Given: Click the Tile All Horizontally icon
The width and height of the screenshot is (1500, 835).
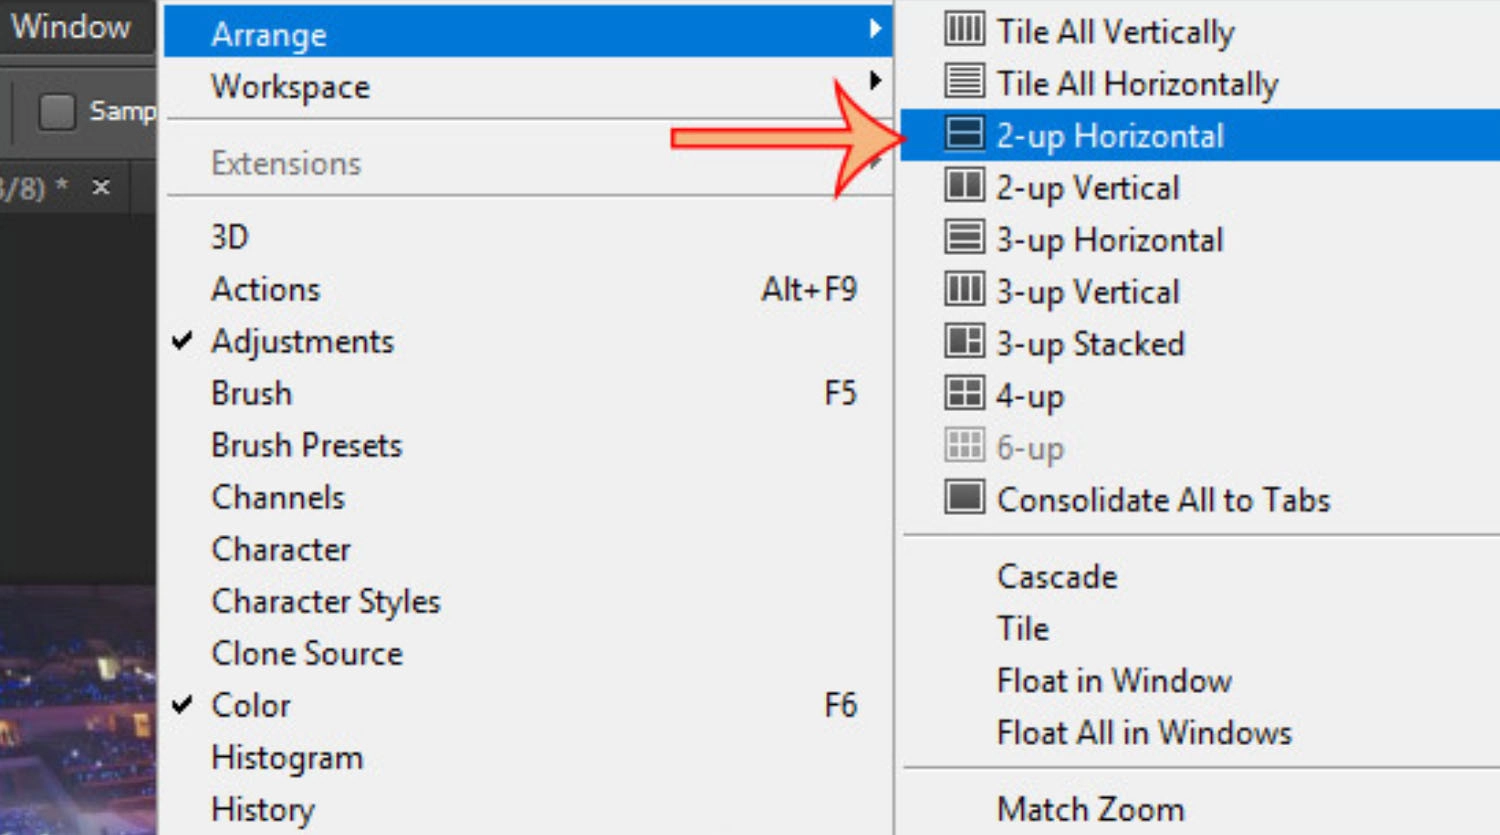Looking at the screenshot, I should pyautogui.click(x=964, y=80).
